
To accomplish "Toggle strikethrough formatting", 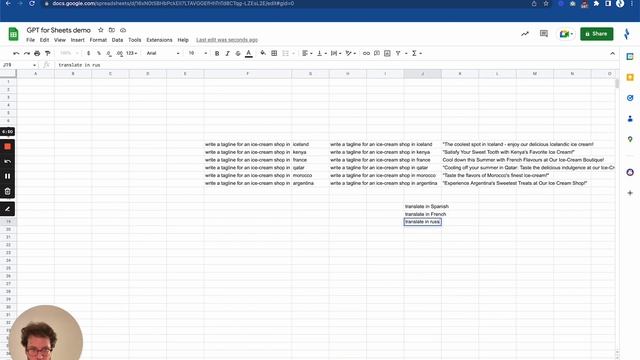I will click(238, 53).
